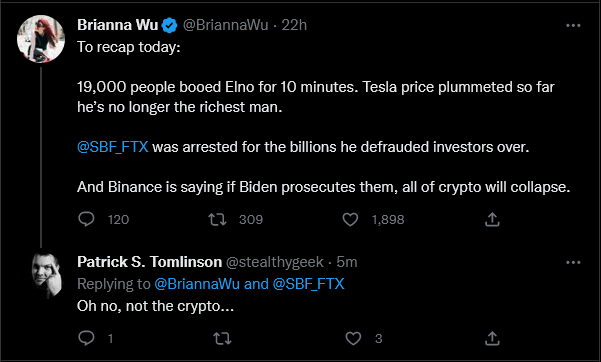
Task: Share Patrick S. Tomlinson's reply
Action: pyautogui.click(x=492, y=338)
